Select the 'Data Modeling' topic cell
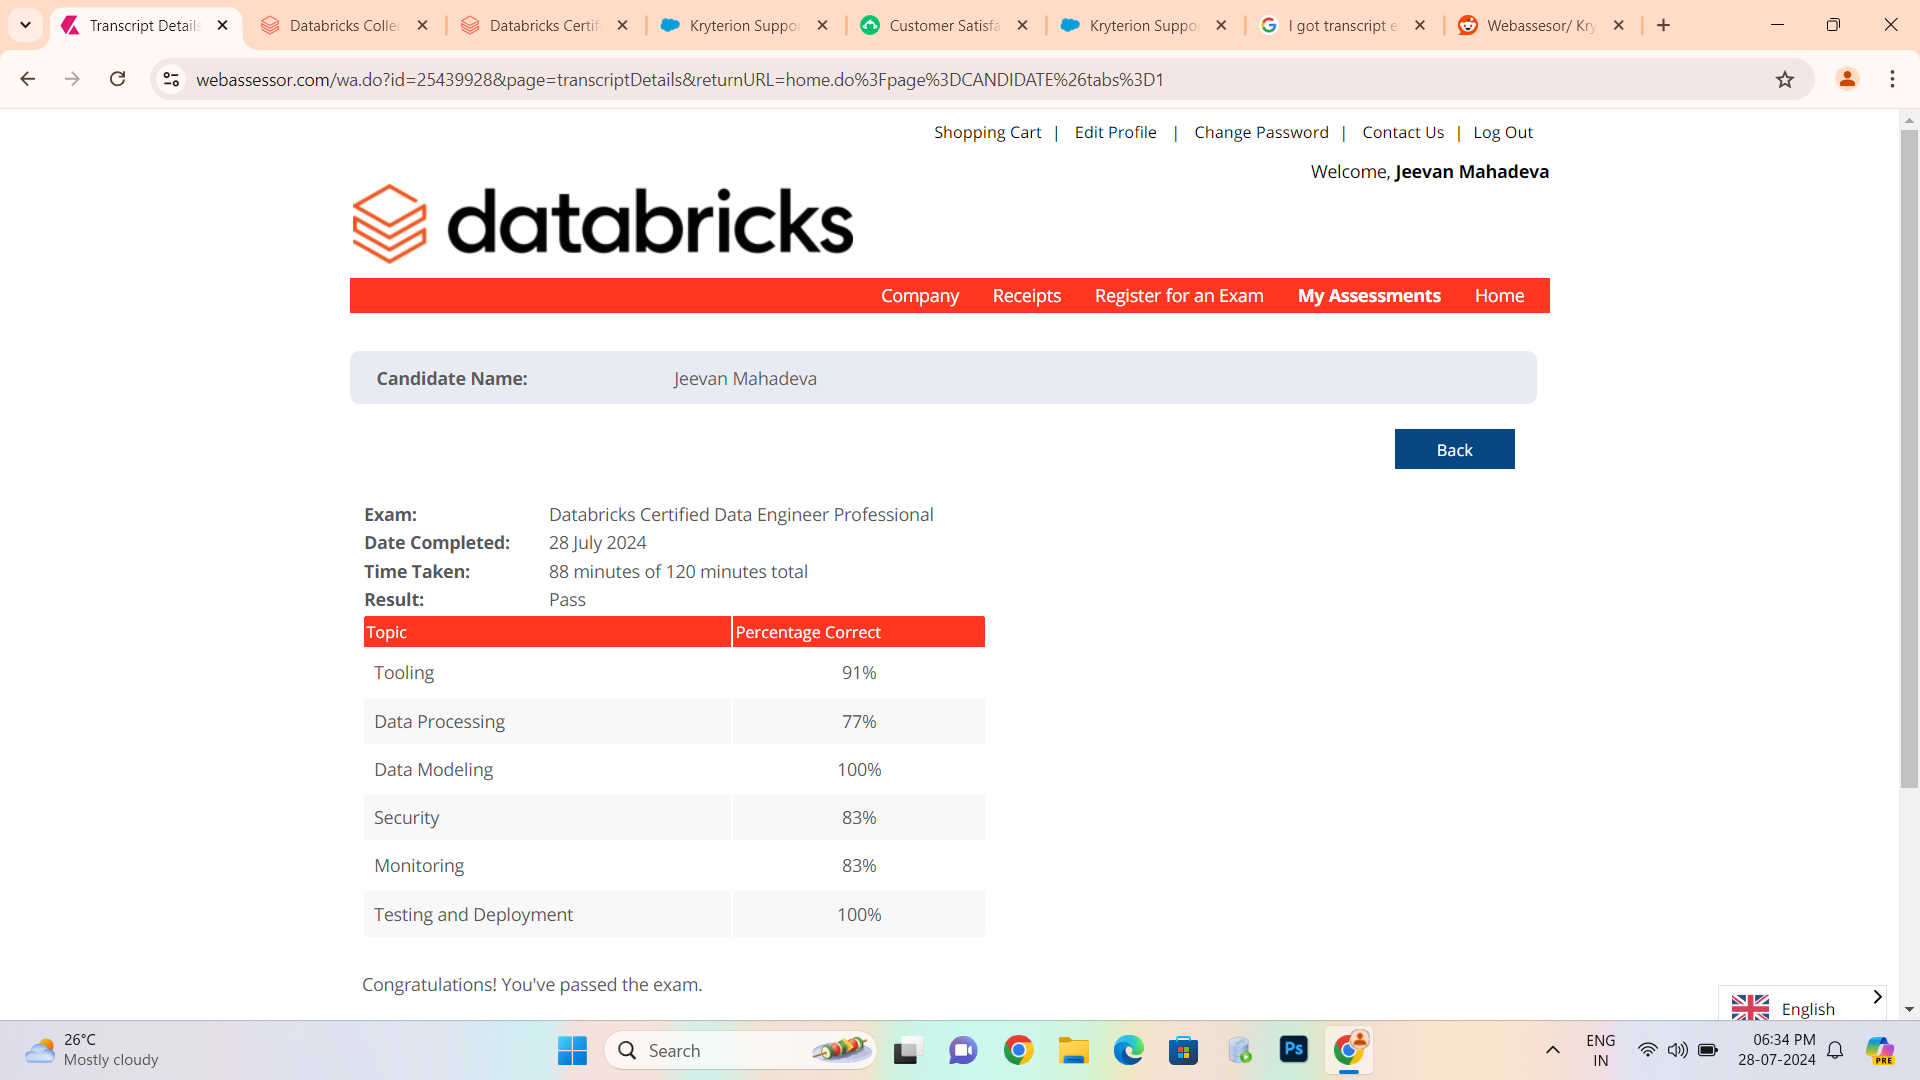The image size is (1920, 1080). point(547,769)
